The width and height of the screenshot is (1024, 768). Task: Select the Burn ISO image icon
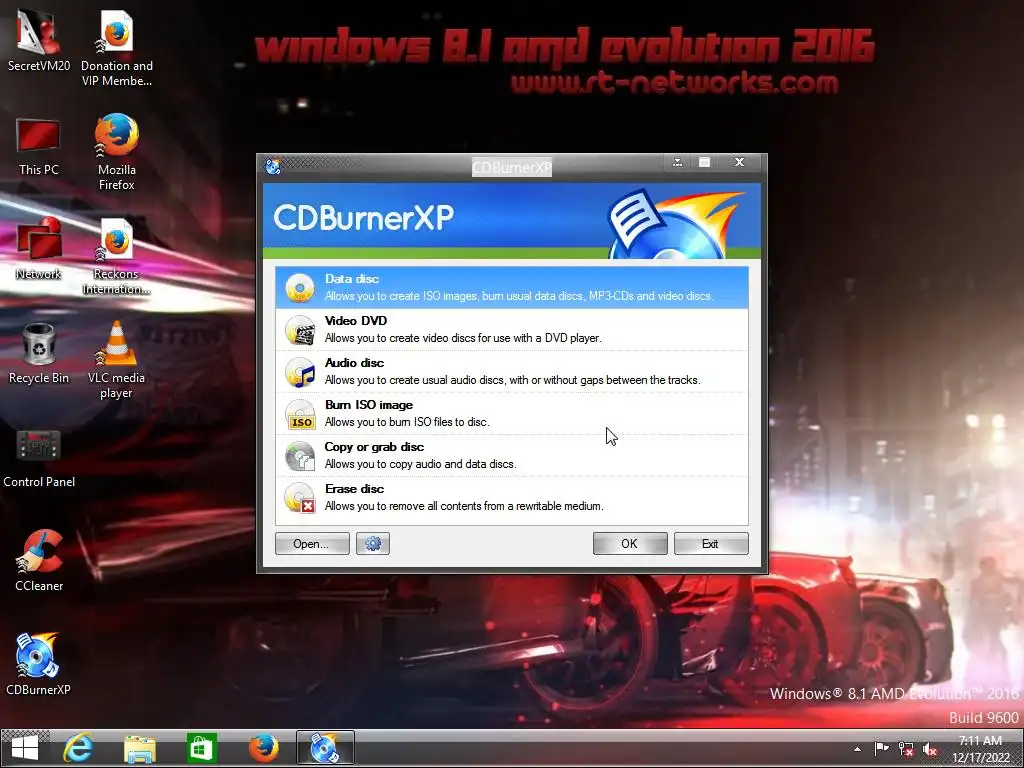click(300, 414)
